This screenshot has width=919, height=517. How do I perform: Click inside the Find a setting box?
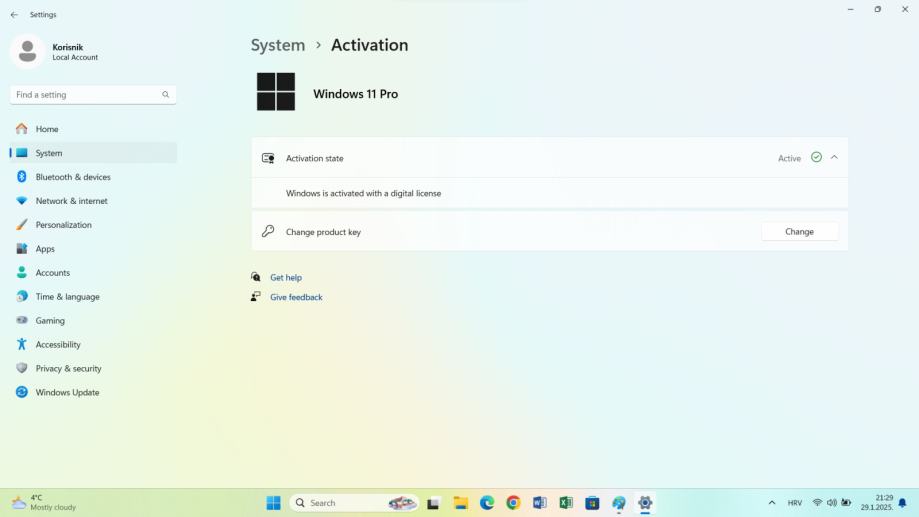(x=93, y=94)
